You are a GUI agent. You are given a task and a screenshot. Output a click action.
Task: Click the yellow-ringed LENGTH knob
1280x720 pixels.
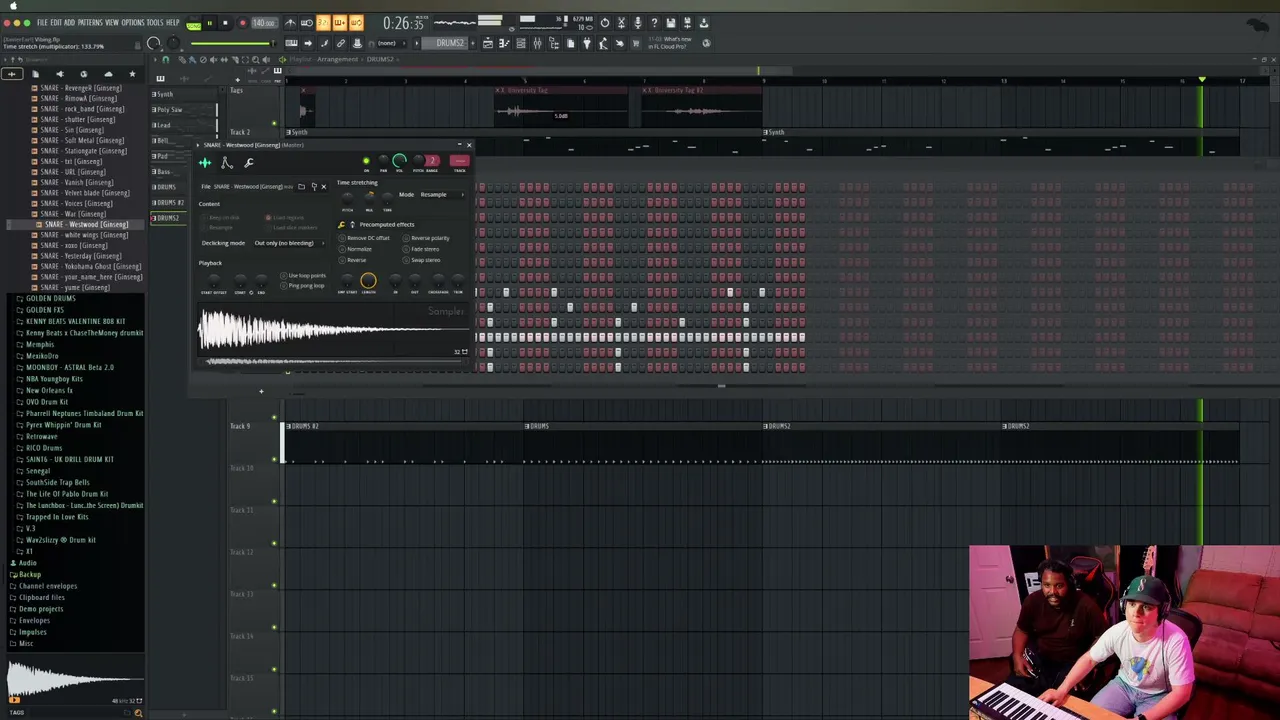tap(368, 281)
